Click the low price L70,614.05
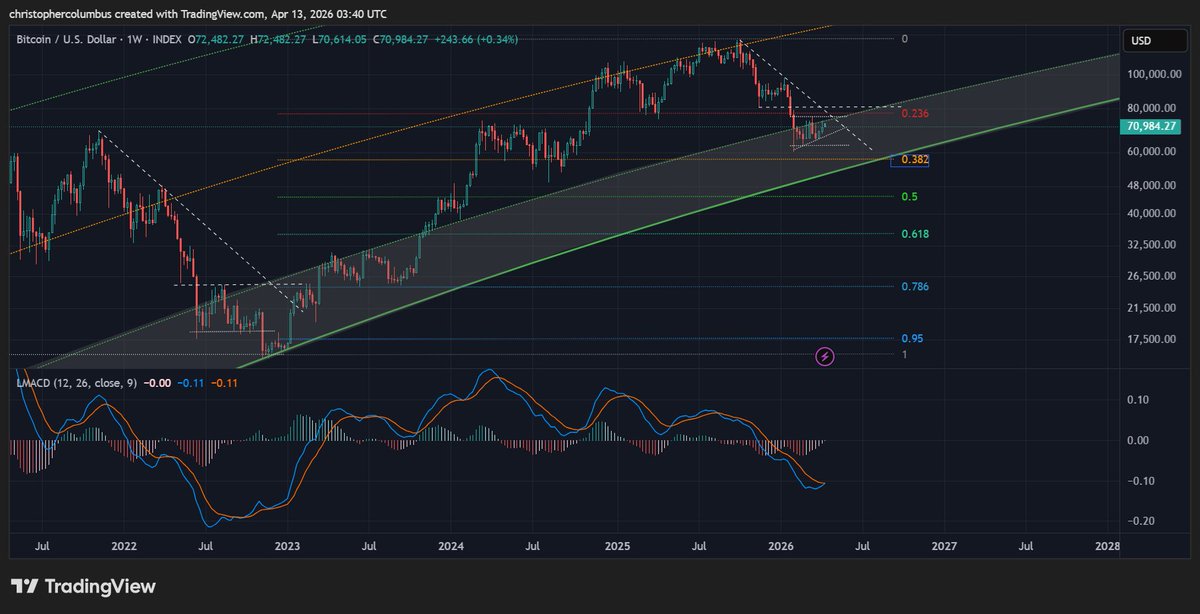The height and width of the screenshot is (614, 1200). [x=339, y=40]
